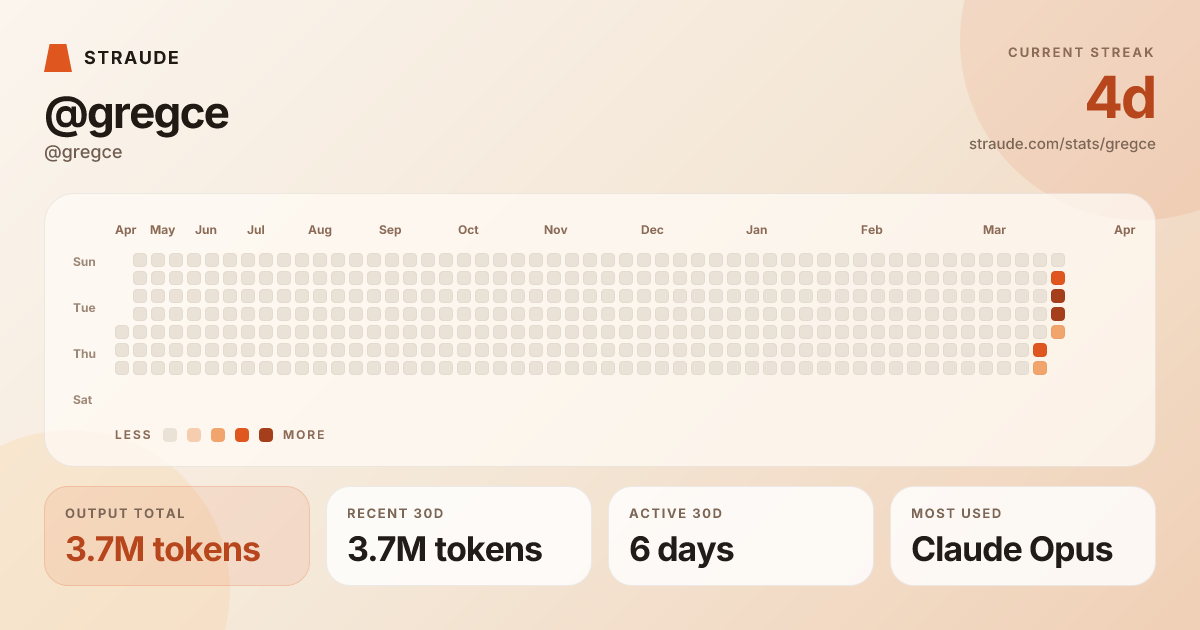
Task: Click the pale peach legend swatch
Action: click(x=194, y=435)
